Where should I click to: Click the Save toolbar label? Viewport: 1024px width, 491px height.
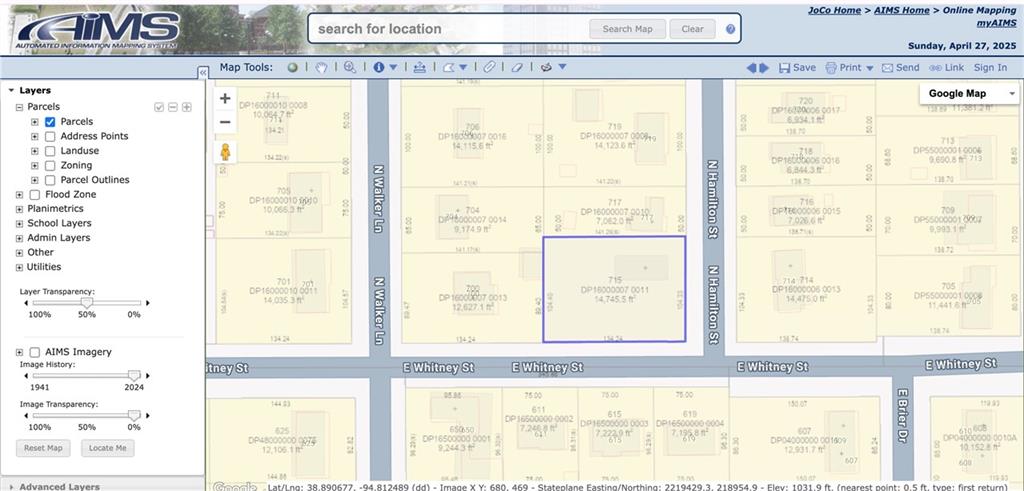pyautogui.click(x=805, y=68)
